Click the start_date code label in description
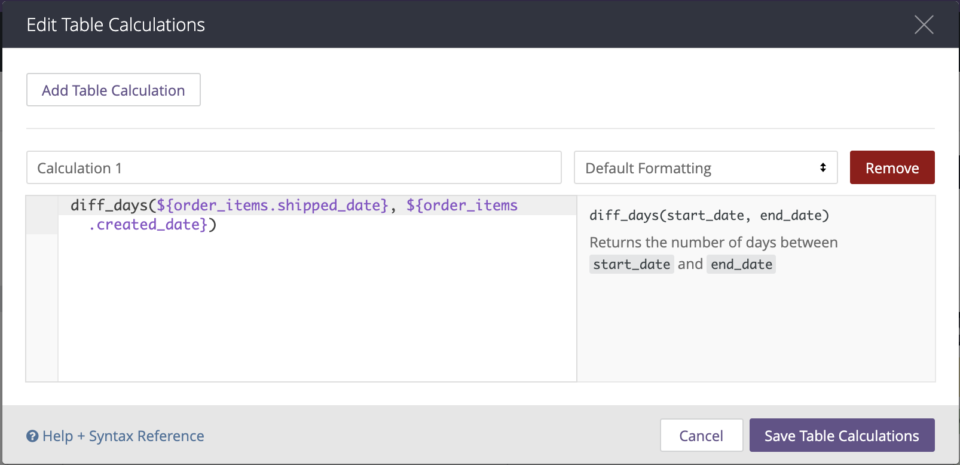The image size is (960, 465). tap(631, 266)
